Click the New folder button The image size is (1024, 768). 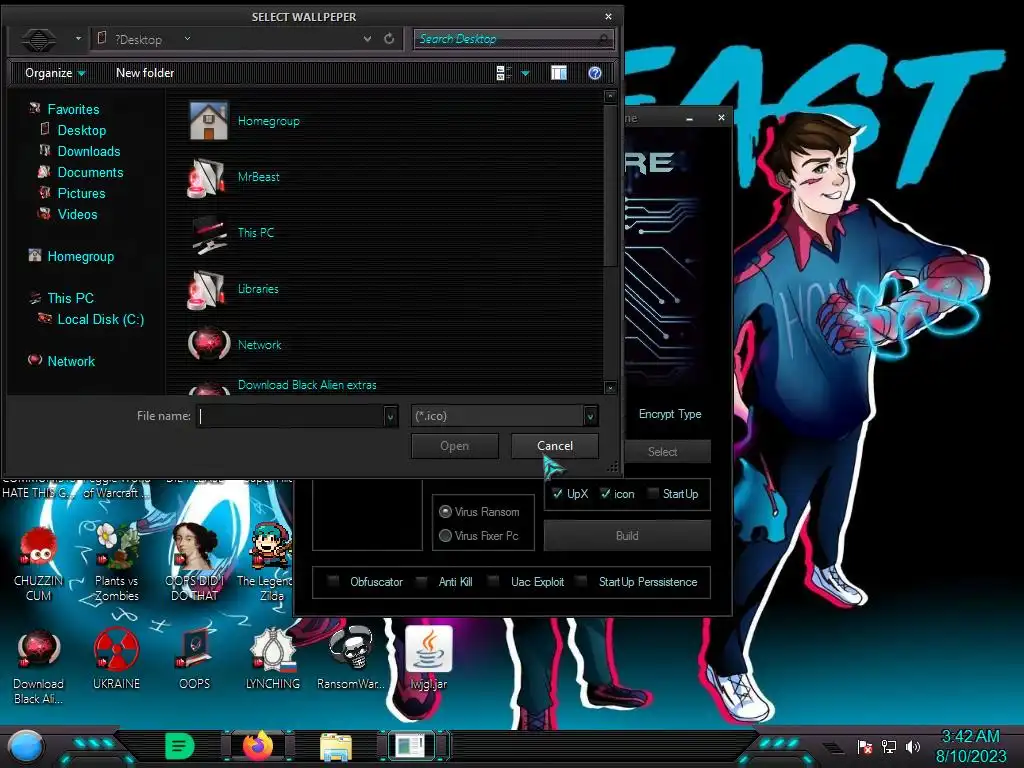click(x=145, y=73)
